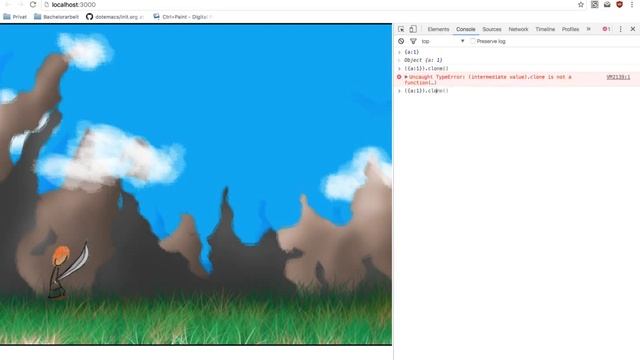Click the inspect element picker icon
This screenshot has width=640, height=360.
(x=401, y=29)
